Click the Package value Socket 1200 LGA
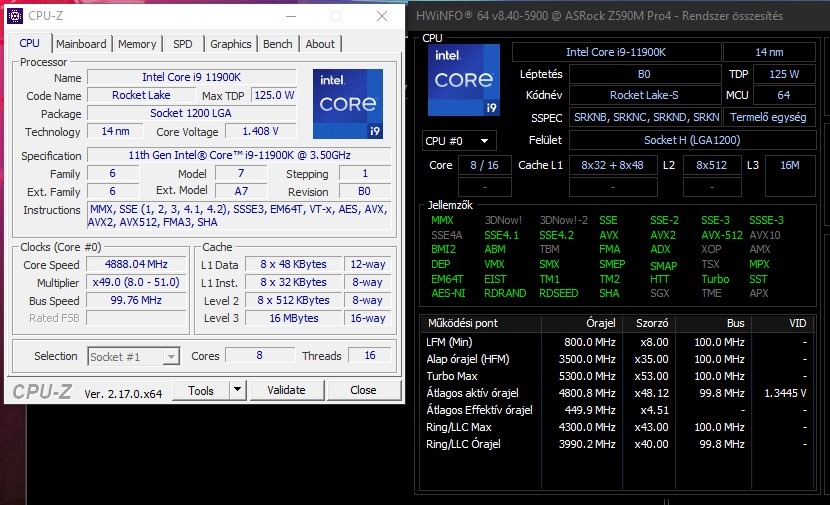This screenshot has width=830, height=505. (x=192, y=113)
